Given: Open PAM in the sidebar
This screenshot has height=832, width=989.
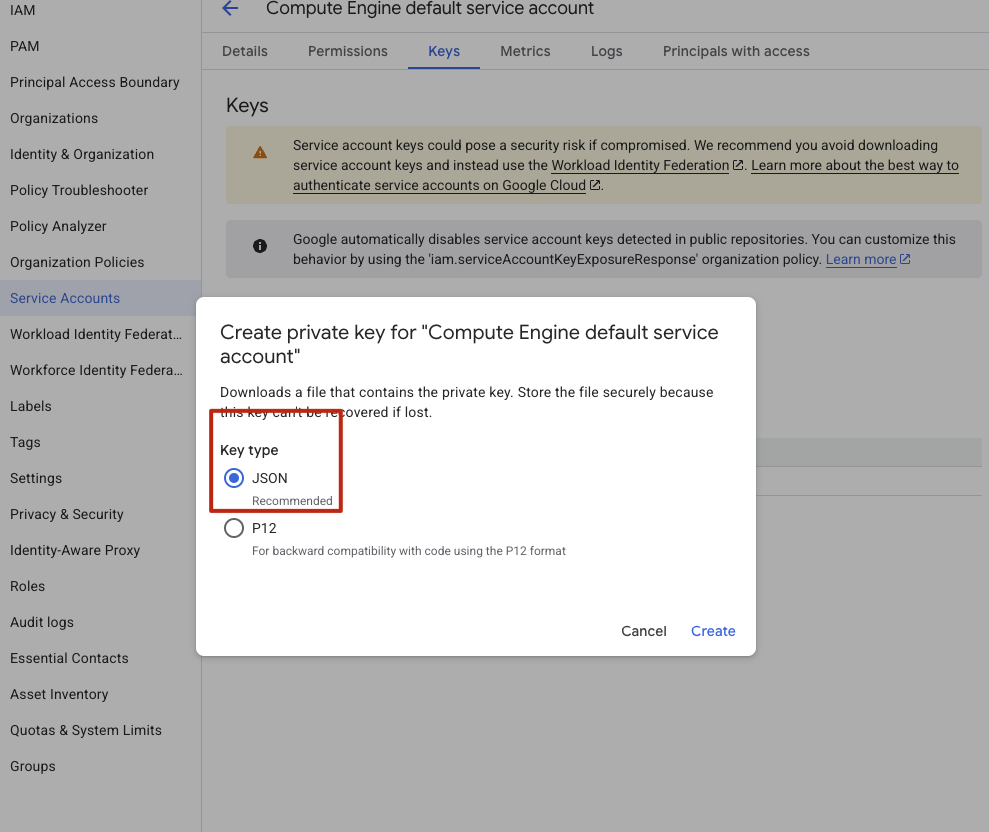Looking at the screenshot, I should click(25, 46).
